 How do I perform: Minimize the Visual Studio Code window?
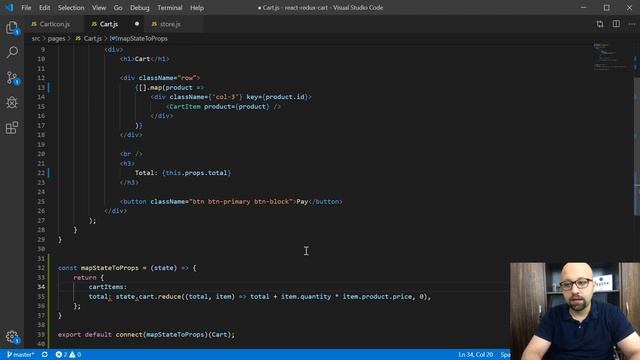pyautogui.click(x=583, y=7)
